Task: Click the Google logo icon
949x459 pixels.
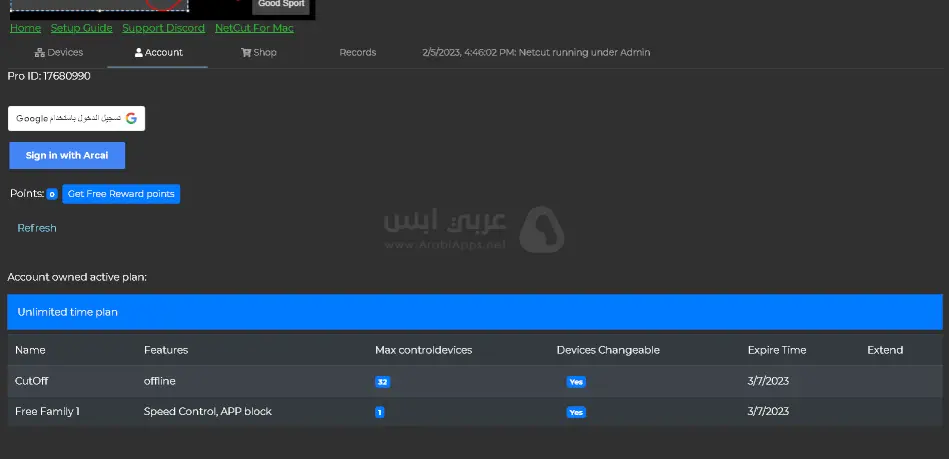Action: click(131, 119)
